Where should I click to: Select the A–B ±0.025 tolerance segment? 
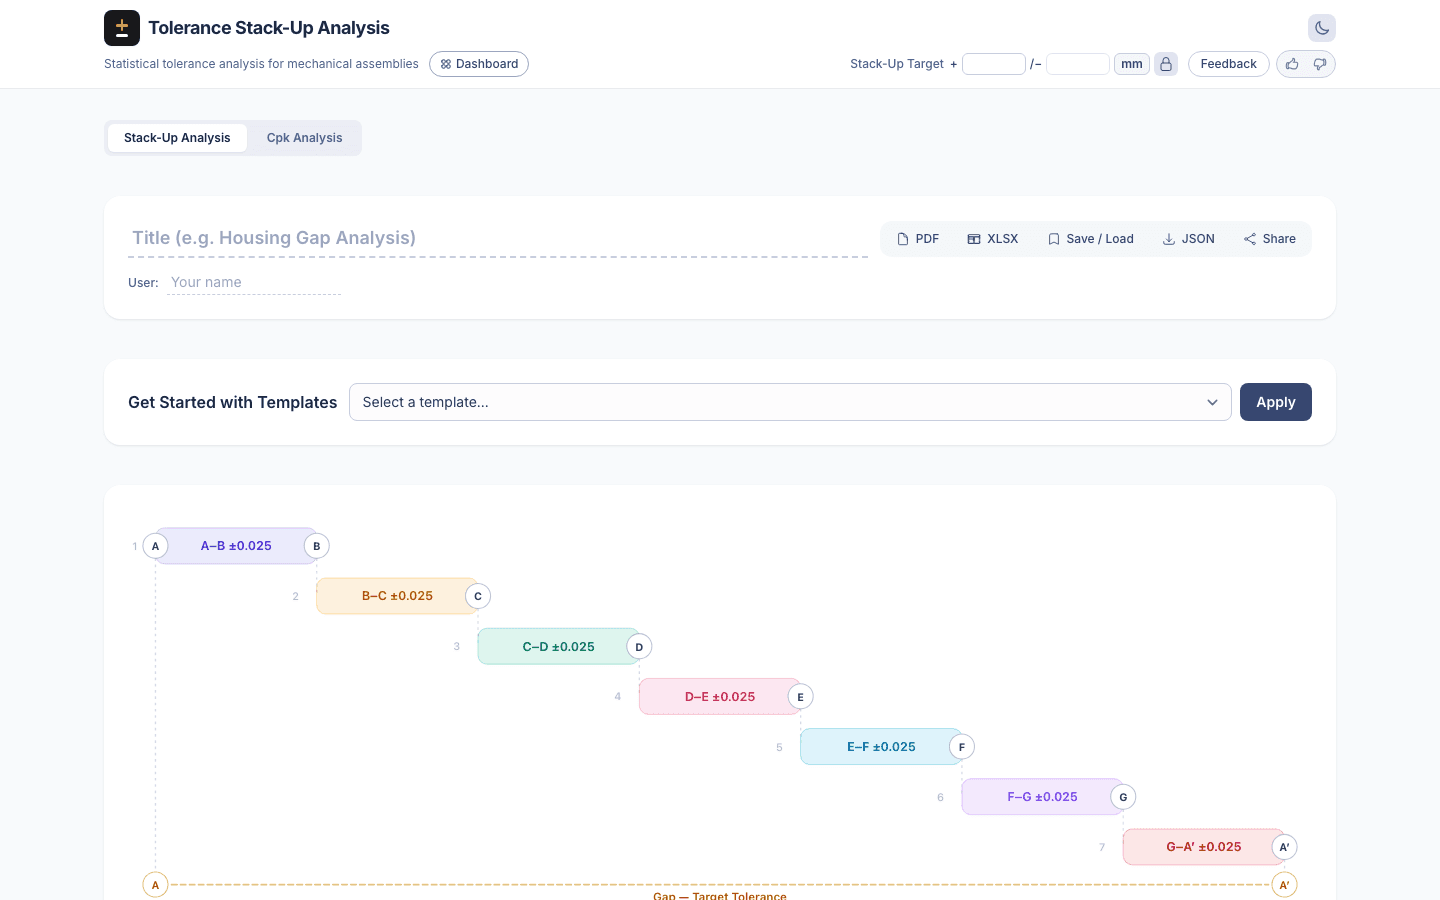click(236, 545)
